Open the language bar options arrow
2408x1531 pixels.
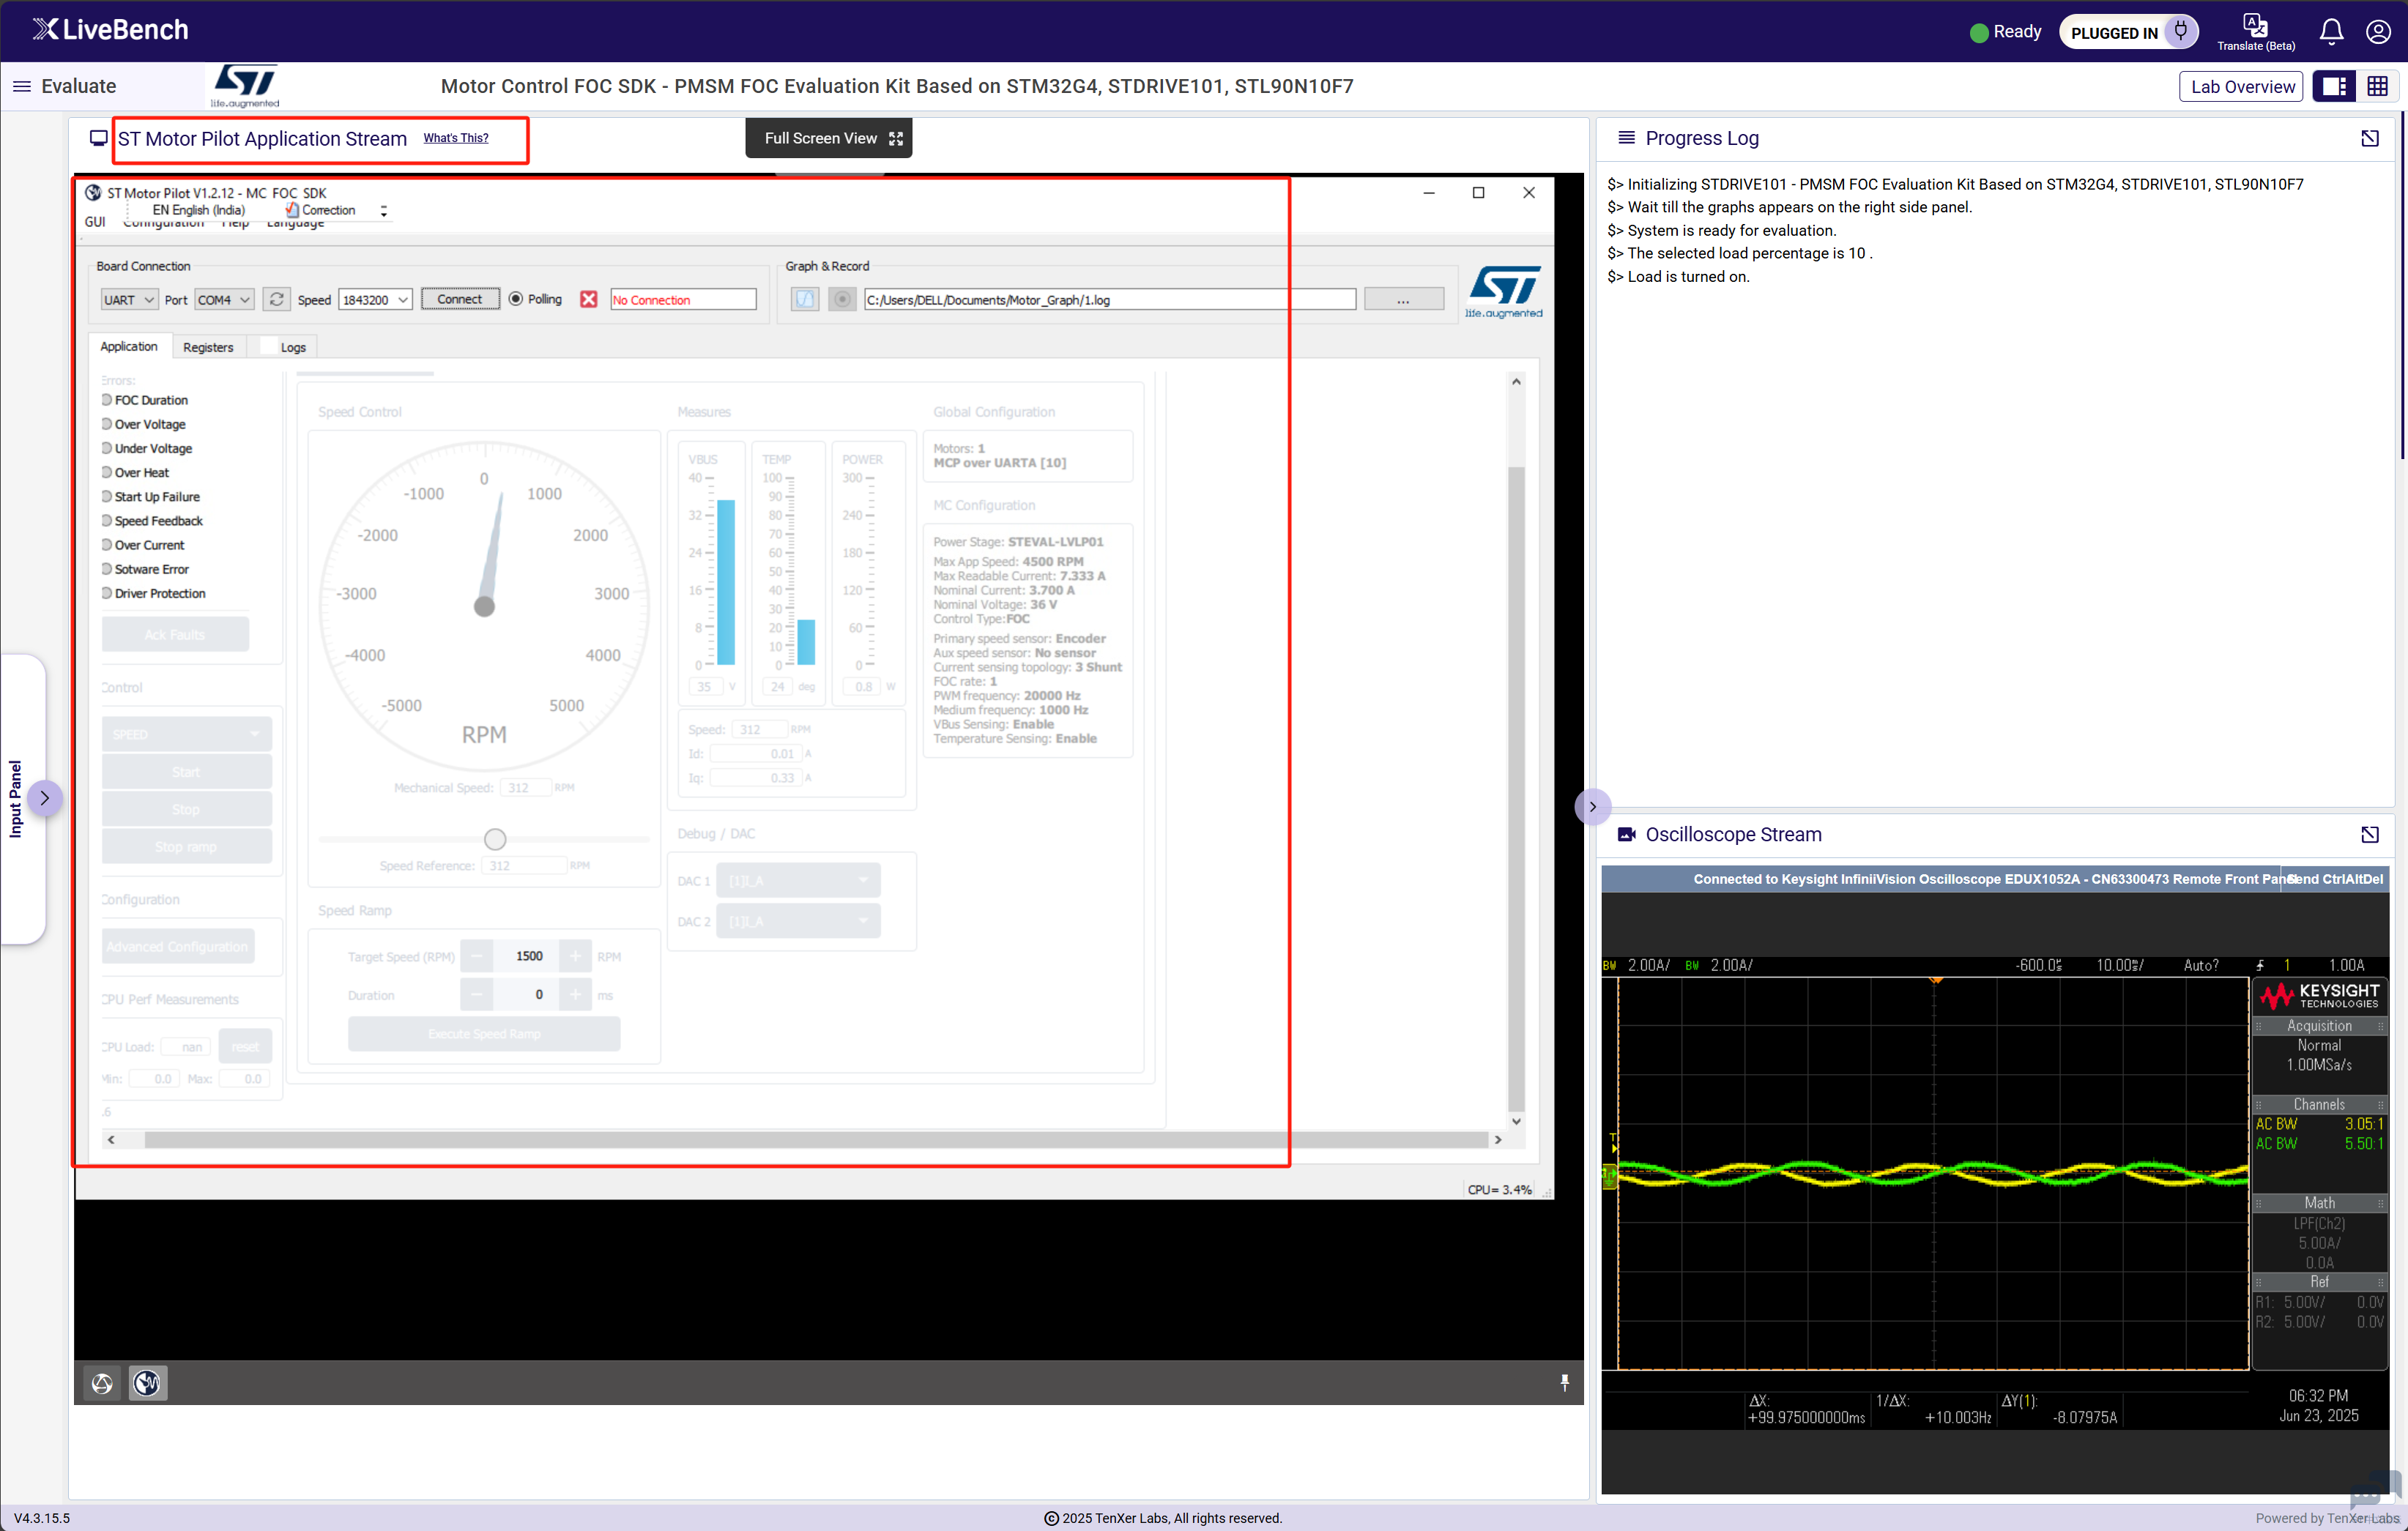(x=383, y=211)
